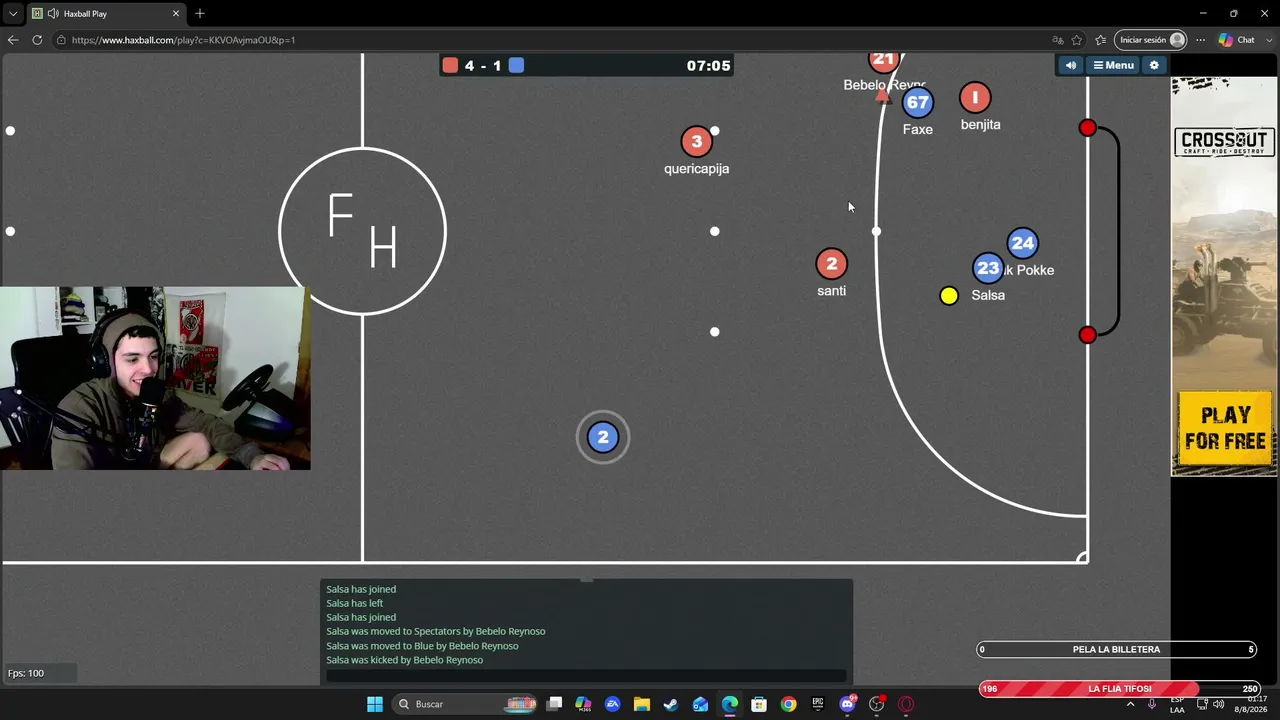Open the Mail app on taskbar
Viewport: 1280px width, 720px height.
(x=700, y=704)
